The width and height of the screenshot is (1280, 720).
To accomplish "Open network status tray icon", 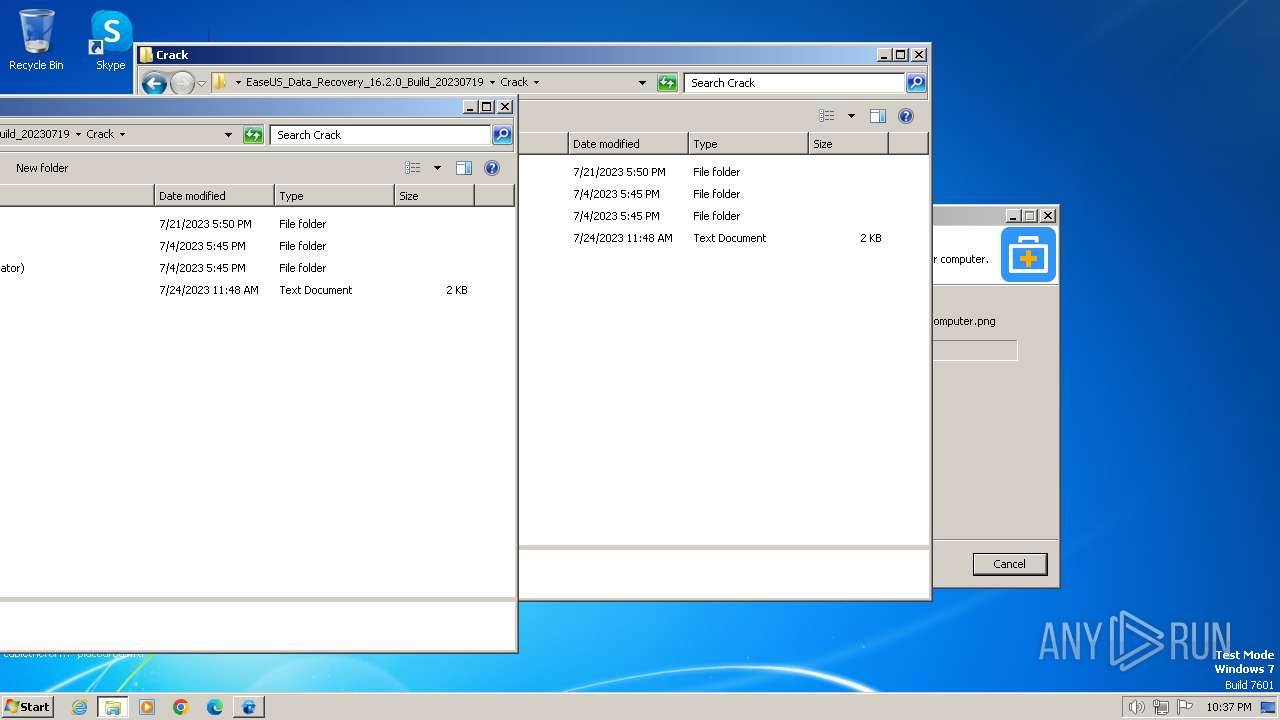I will pyautogui.click(x=1161, y=707).
